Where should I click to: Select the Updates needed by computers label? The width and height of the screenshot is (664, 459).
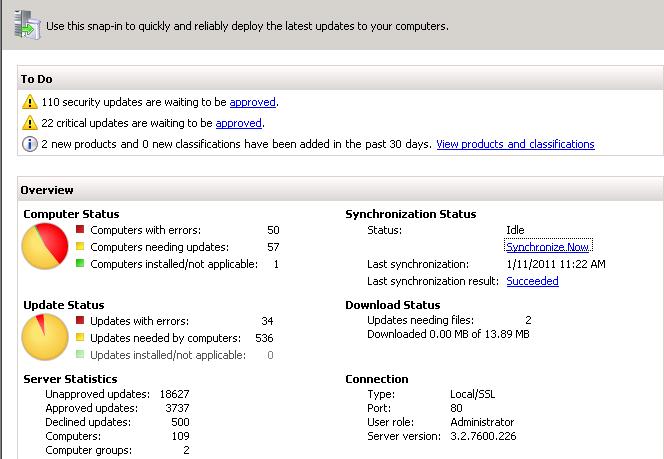165,338
